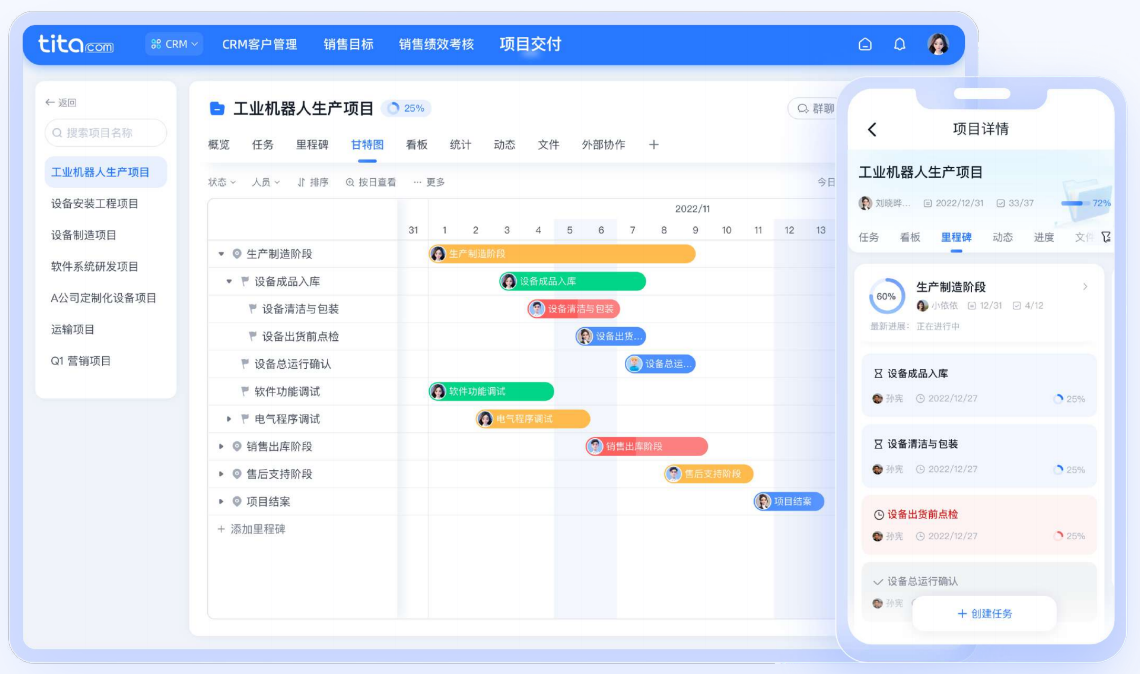Open the CRM module dropdown
Screen dimensions: 1140x674
click(175, 44)
